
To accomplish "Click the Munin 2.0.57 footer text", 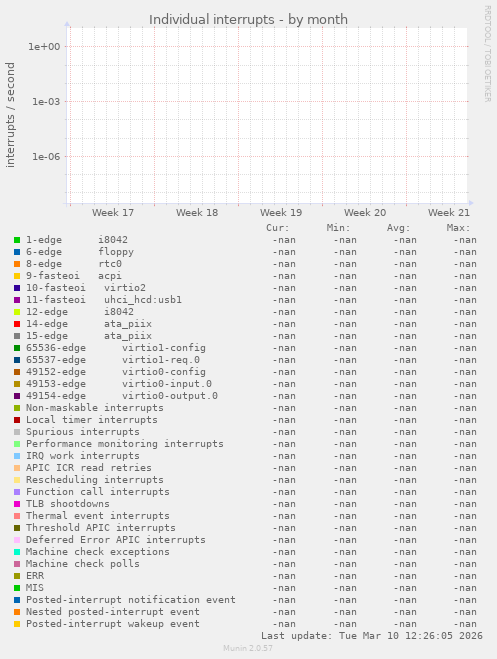I will point(248,648).
